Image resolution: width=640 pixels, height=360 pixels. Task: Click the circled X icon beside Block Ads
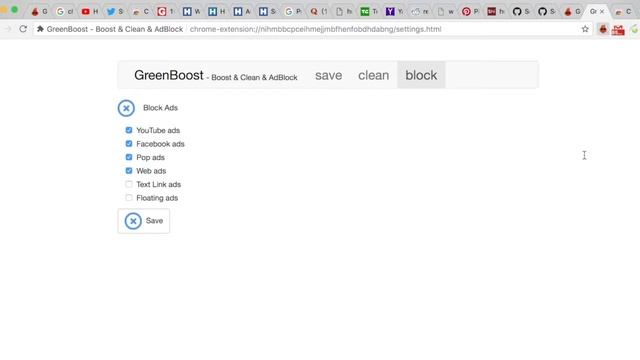(126, 108)
